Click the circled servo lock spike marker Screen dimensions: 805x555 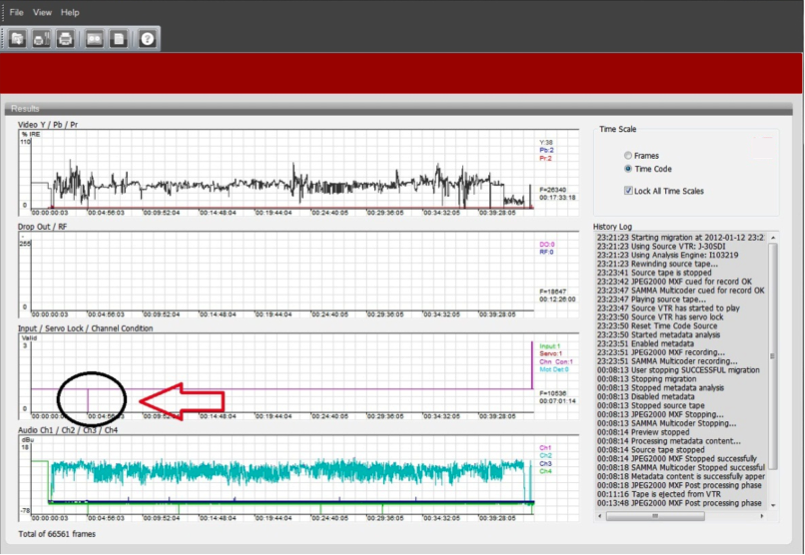click(x=88, y=398)
